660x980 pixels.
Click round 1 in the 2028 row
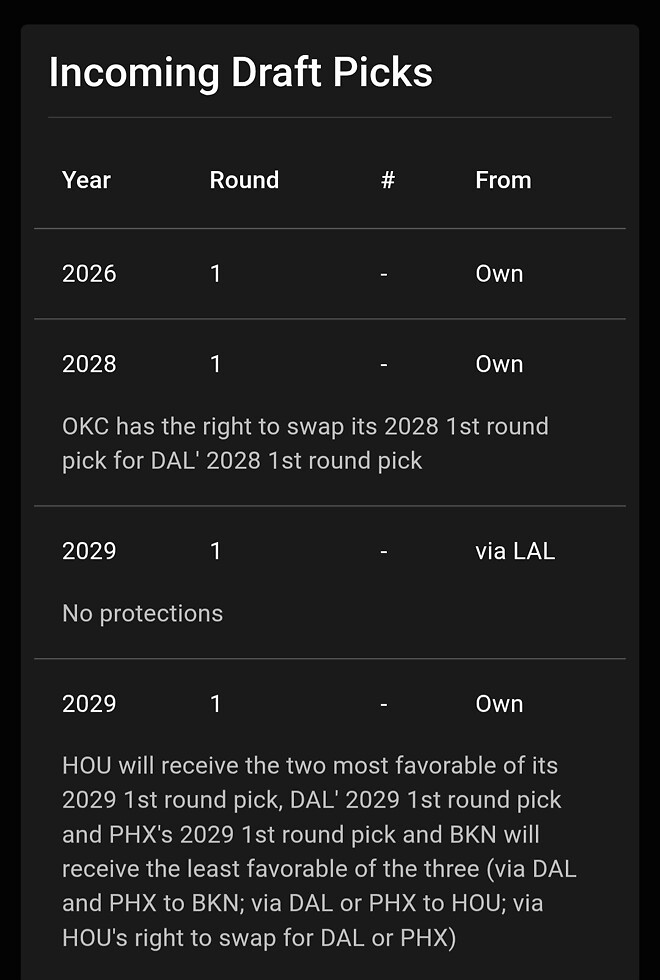(x=216, y=364)
